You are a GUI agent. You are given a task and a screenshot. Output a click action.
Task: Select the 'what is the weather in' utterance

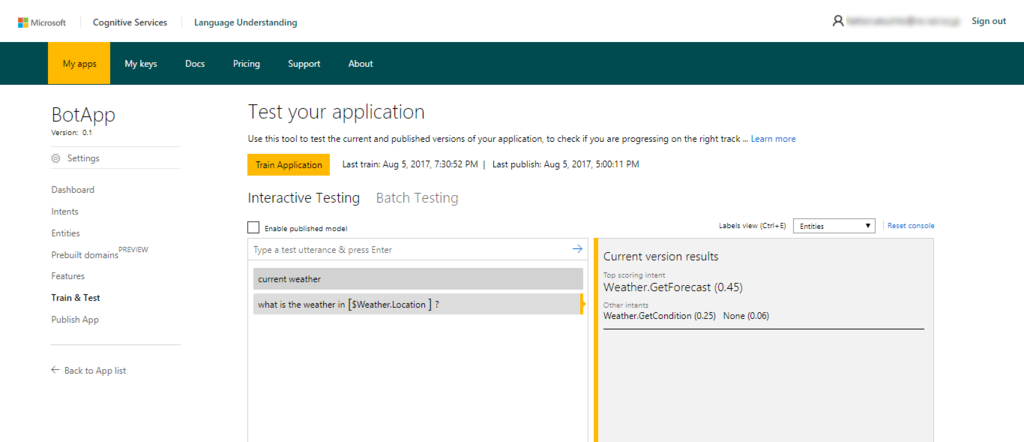point(418,304)
